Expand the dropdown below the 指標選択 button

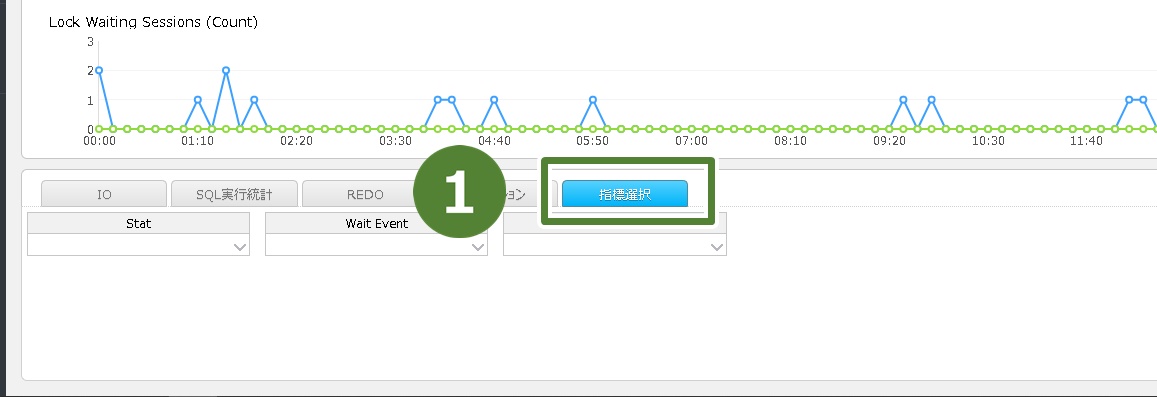pos(716,246)
